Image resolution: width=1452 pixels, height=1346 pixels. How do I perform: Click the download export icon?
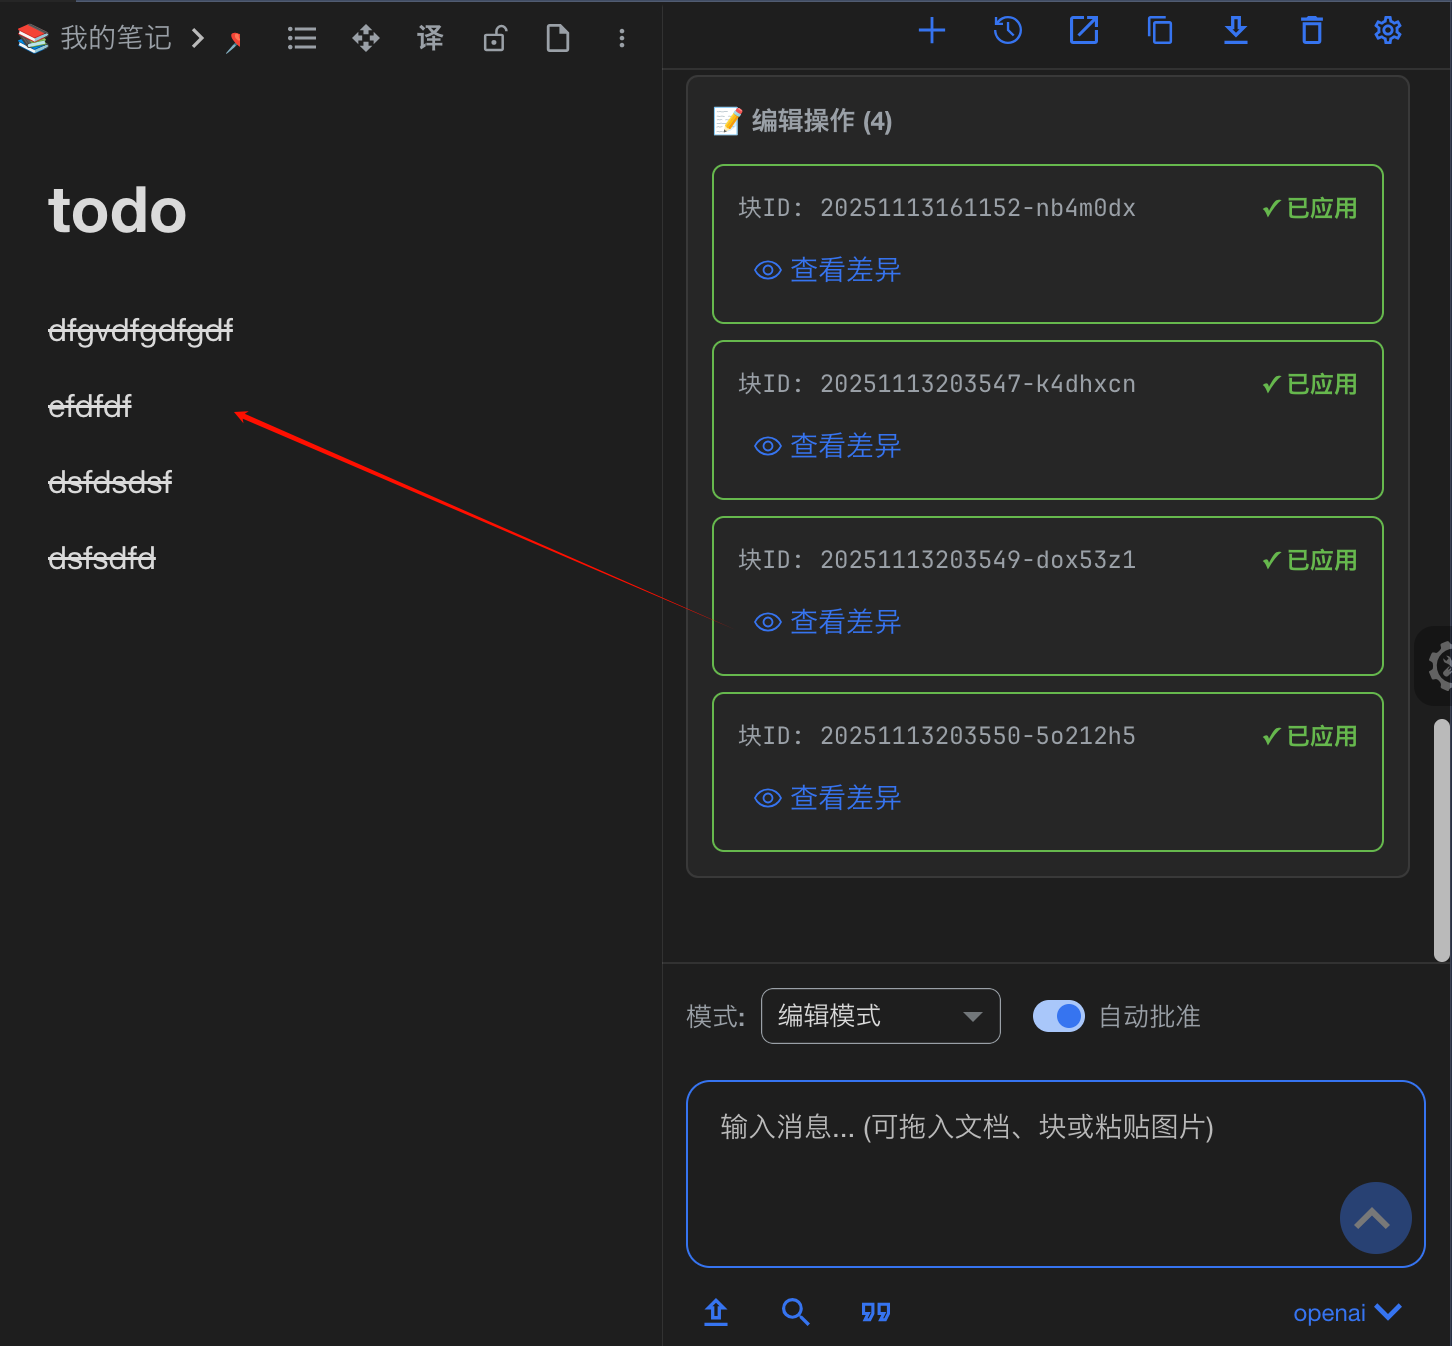click(1236, 31)
